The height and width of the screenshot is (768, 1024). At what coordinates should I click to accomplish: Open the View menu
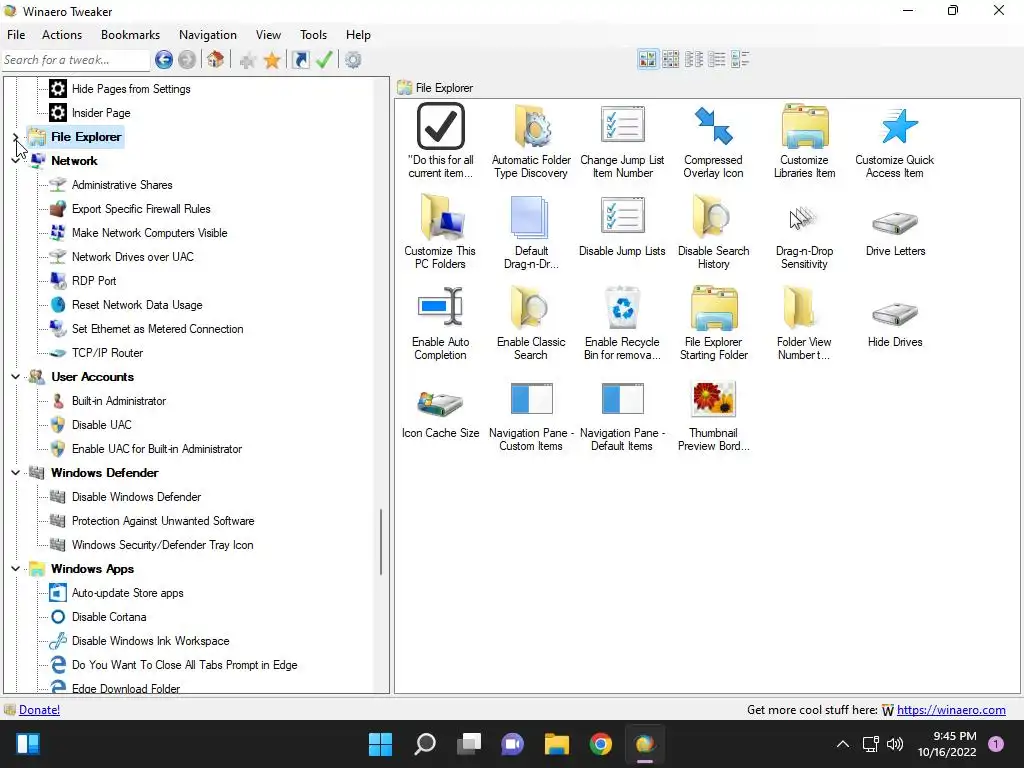coord(268,35)
